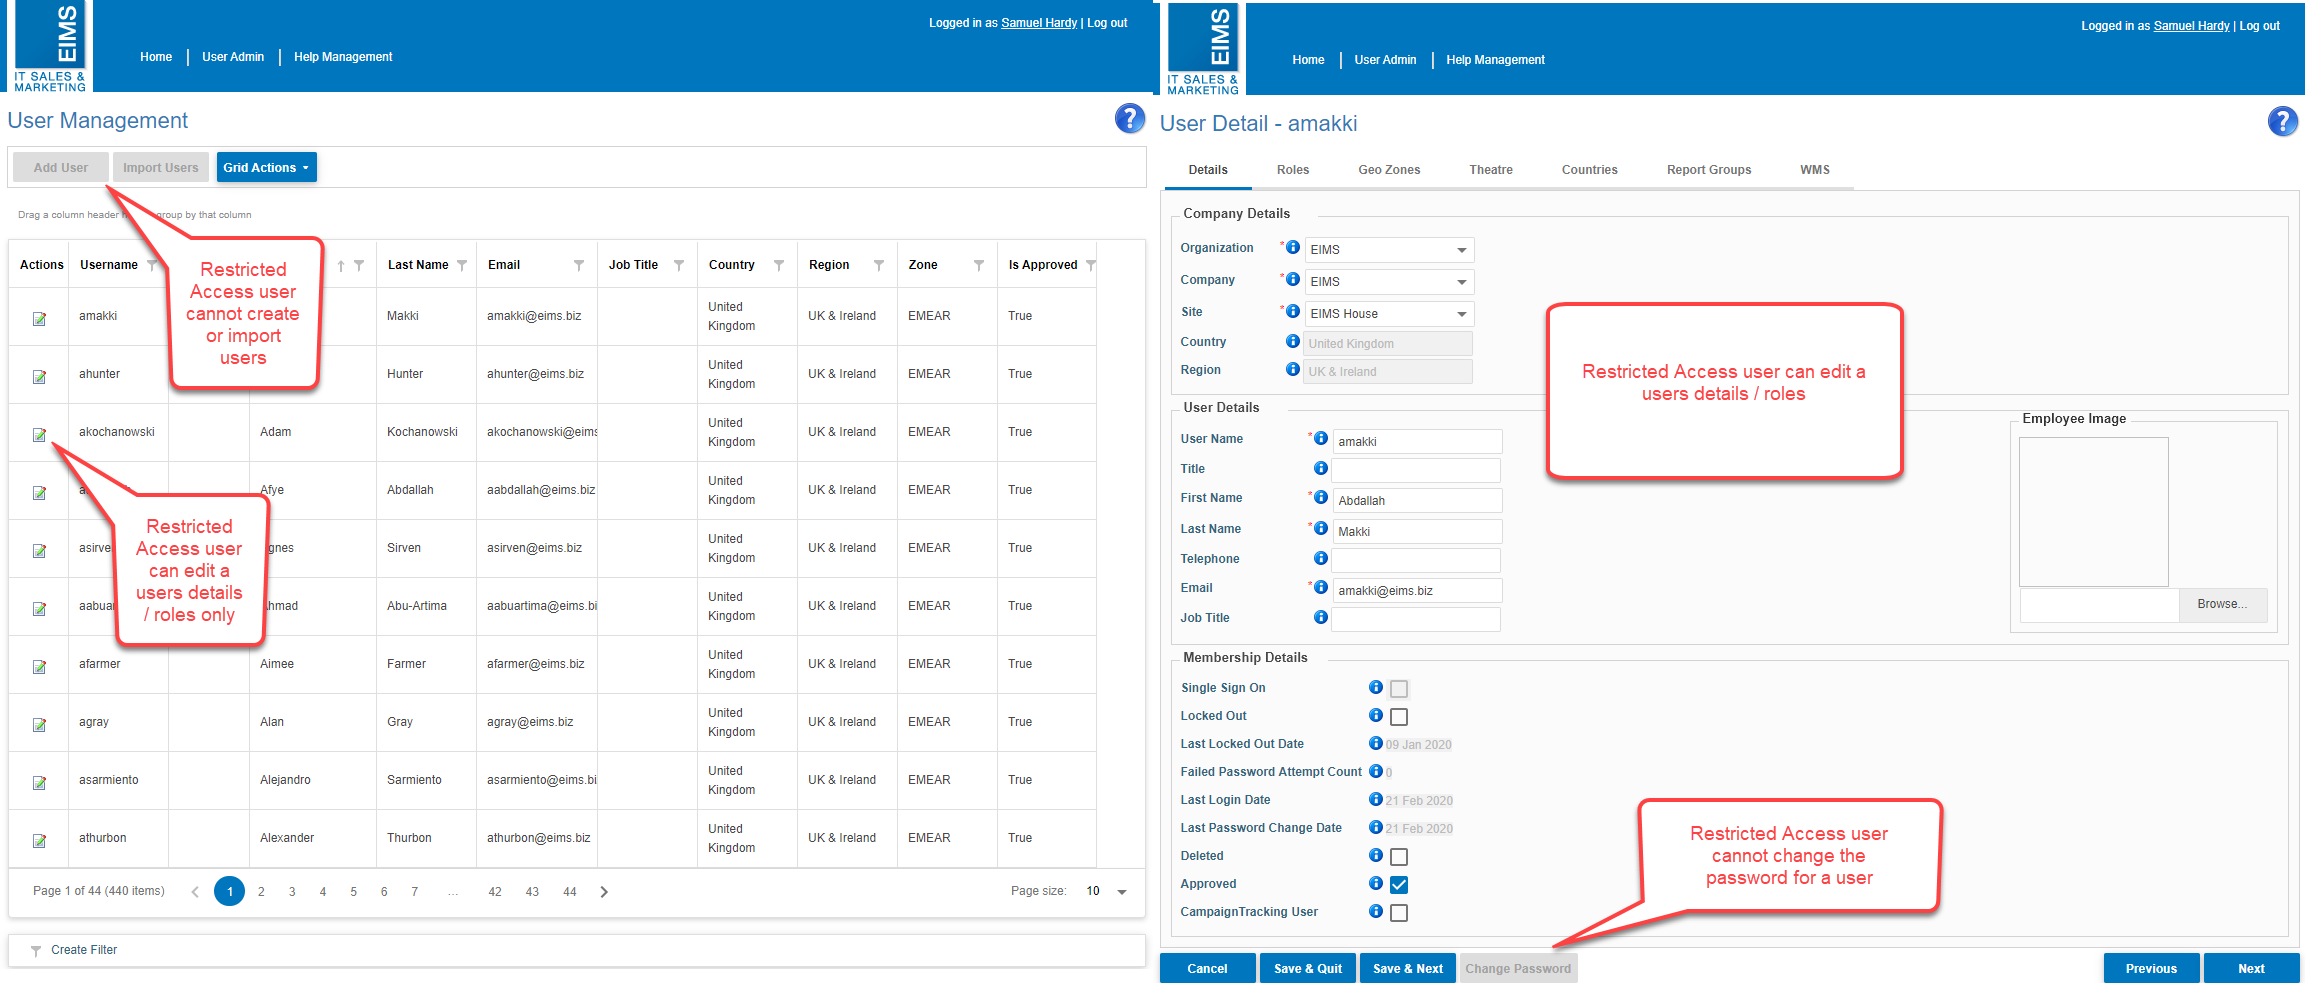Select the Kochanowski last name cell

pyautogui.click(x=426, y=432)
